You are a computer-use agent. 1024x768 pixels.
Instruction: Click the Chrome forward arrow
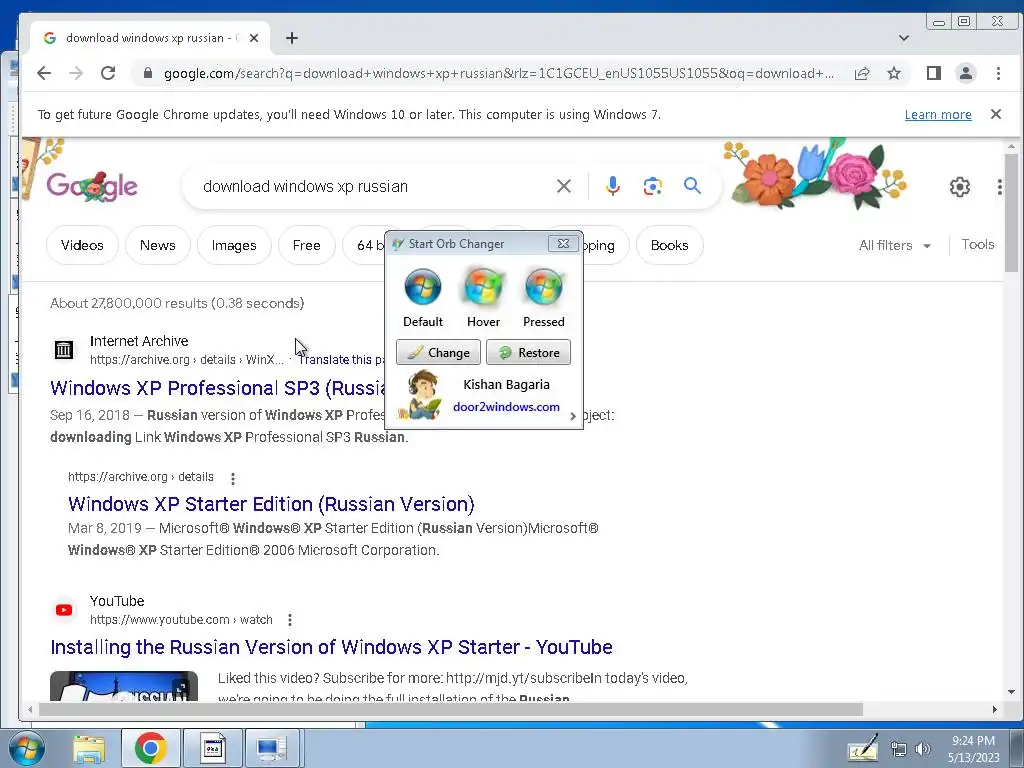pyautogui.click(x=76, y=73)
